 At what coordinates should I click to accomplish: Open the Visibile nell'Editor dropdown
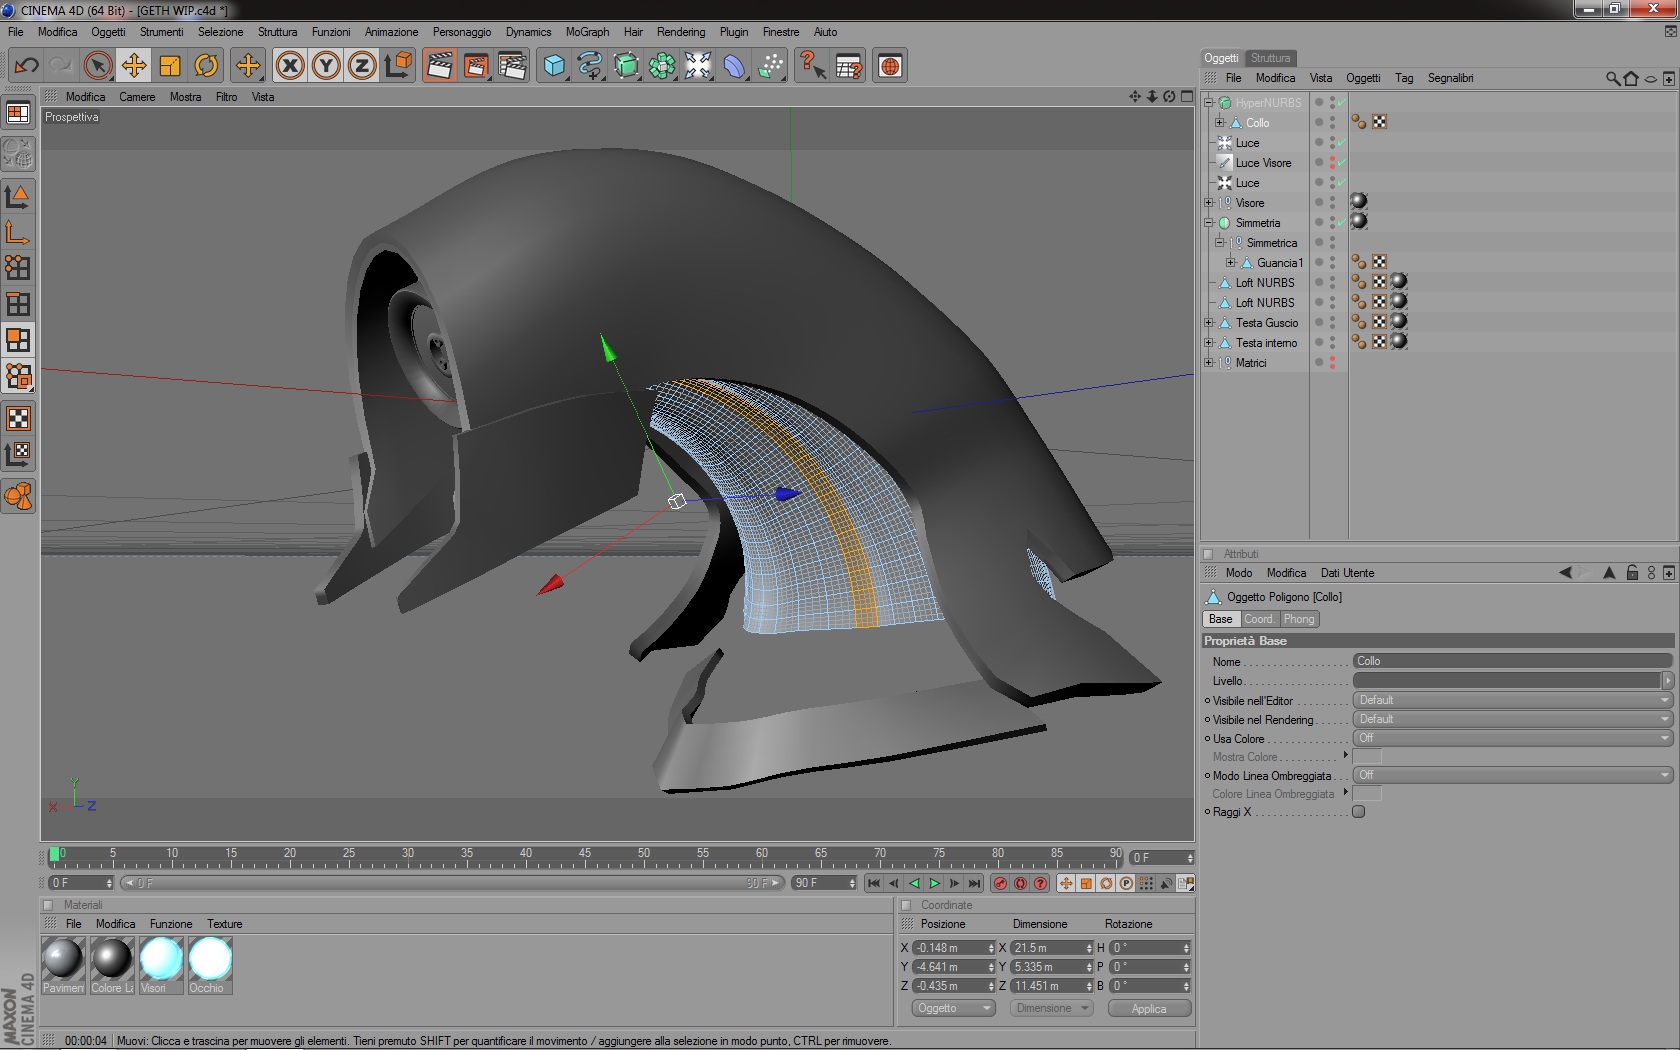coord(1512,700)
